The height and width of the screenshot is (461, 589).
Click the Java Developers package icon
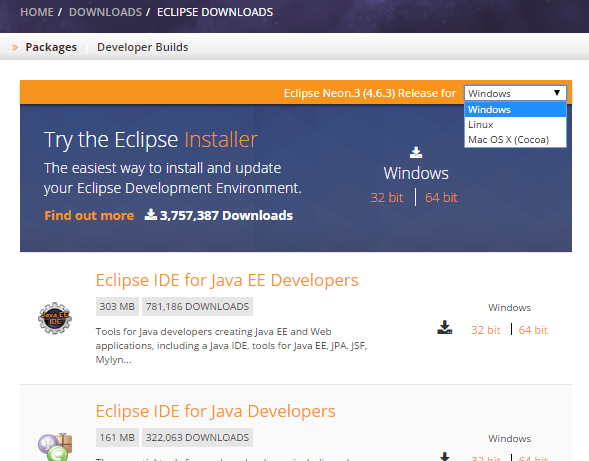point(55,446)
